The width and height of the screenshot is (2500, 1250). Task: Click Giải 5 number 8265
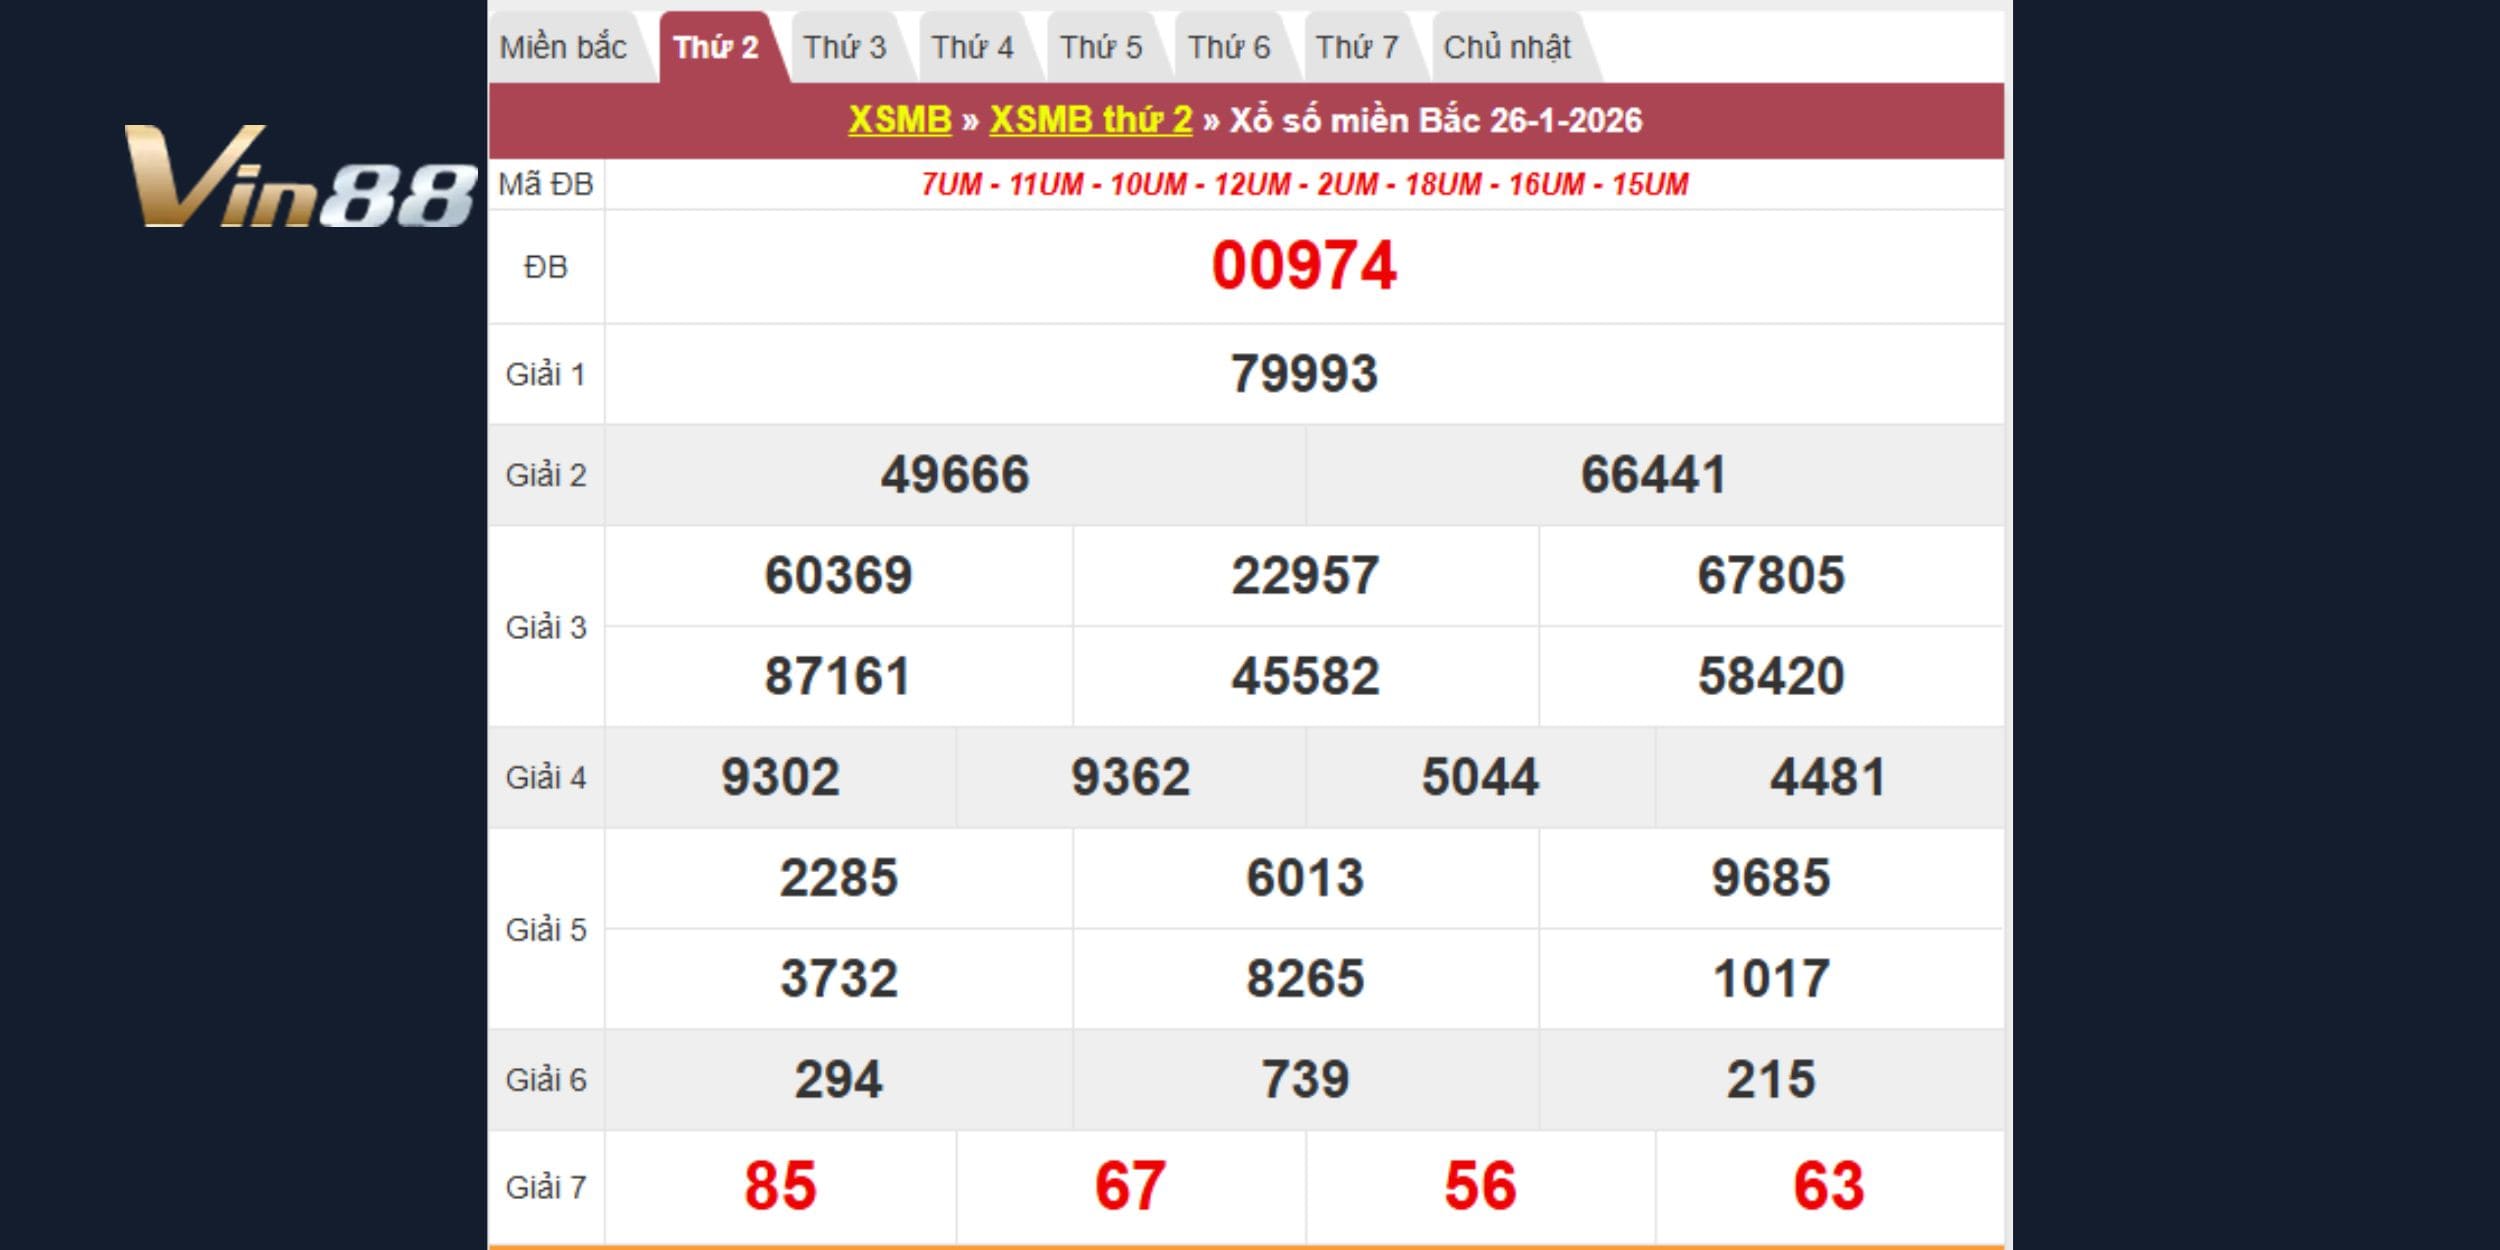(1304, 978)
